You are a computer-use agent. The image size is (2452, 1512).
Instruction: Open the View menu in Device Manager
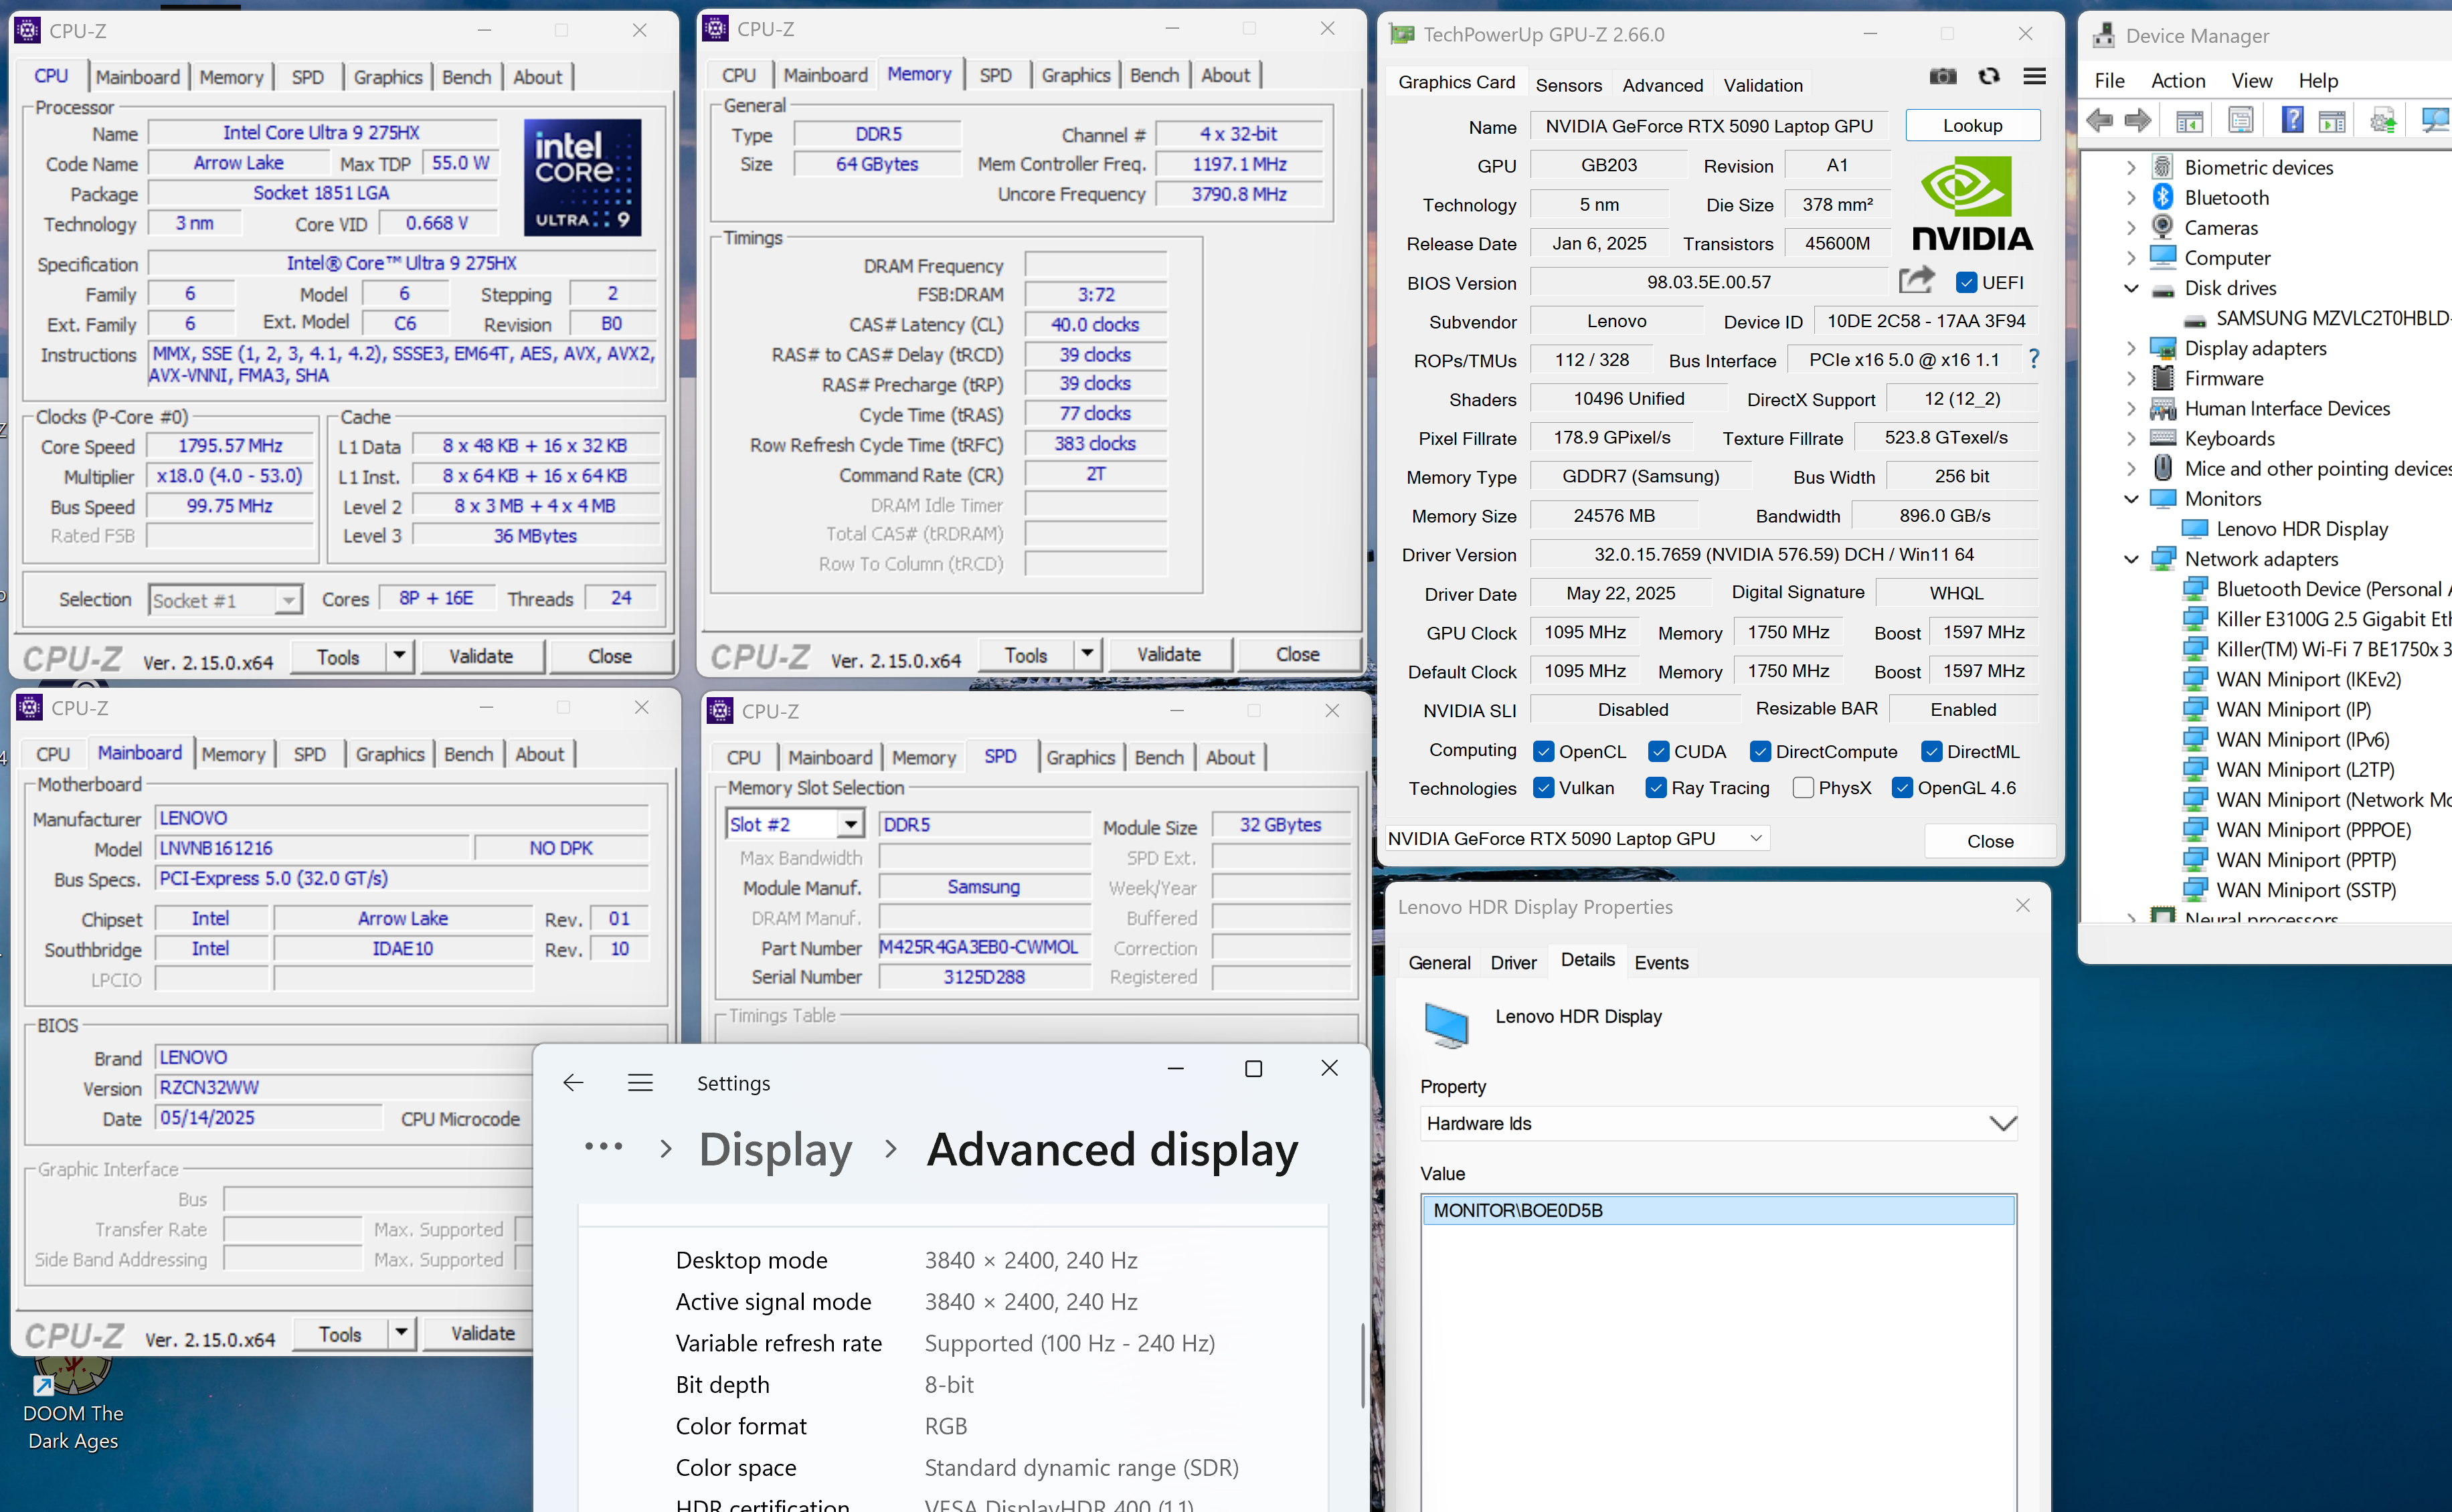[x=2251, y=80]
